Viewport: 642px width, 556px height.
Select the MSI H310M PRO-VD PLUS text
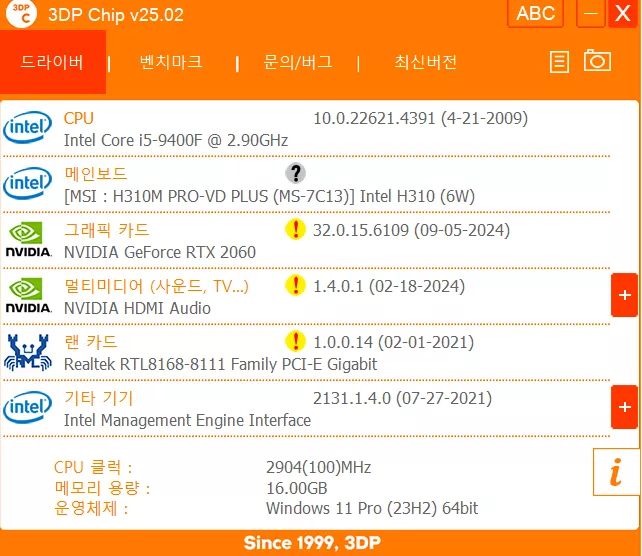pos(269,196)
